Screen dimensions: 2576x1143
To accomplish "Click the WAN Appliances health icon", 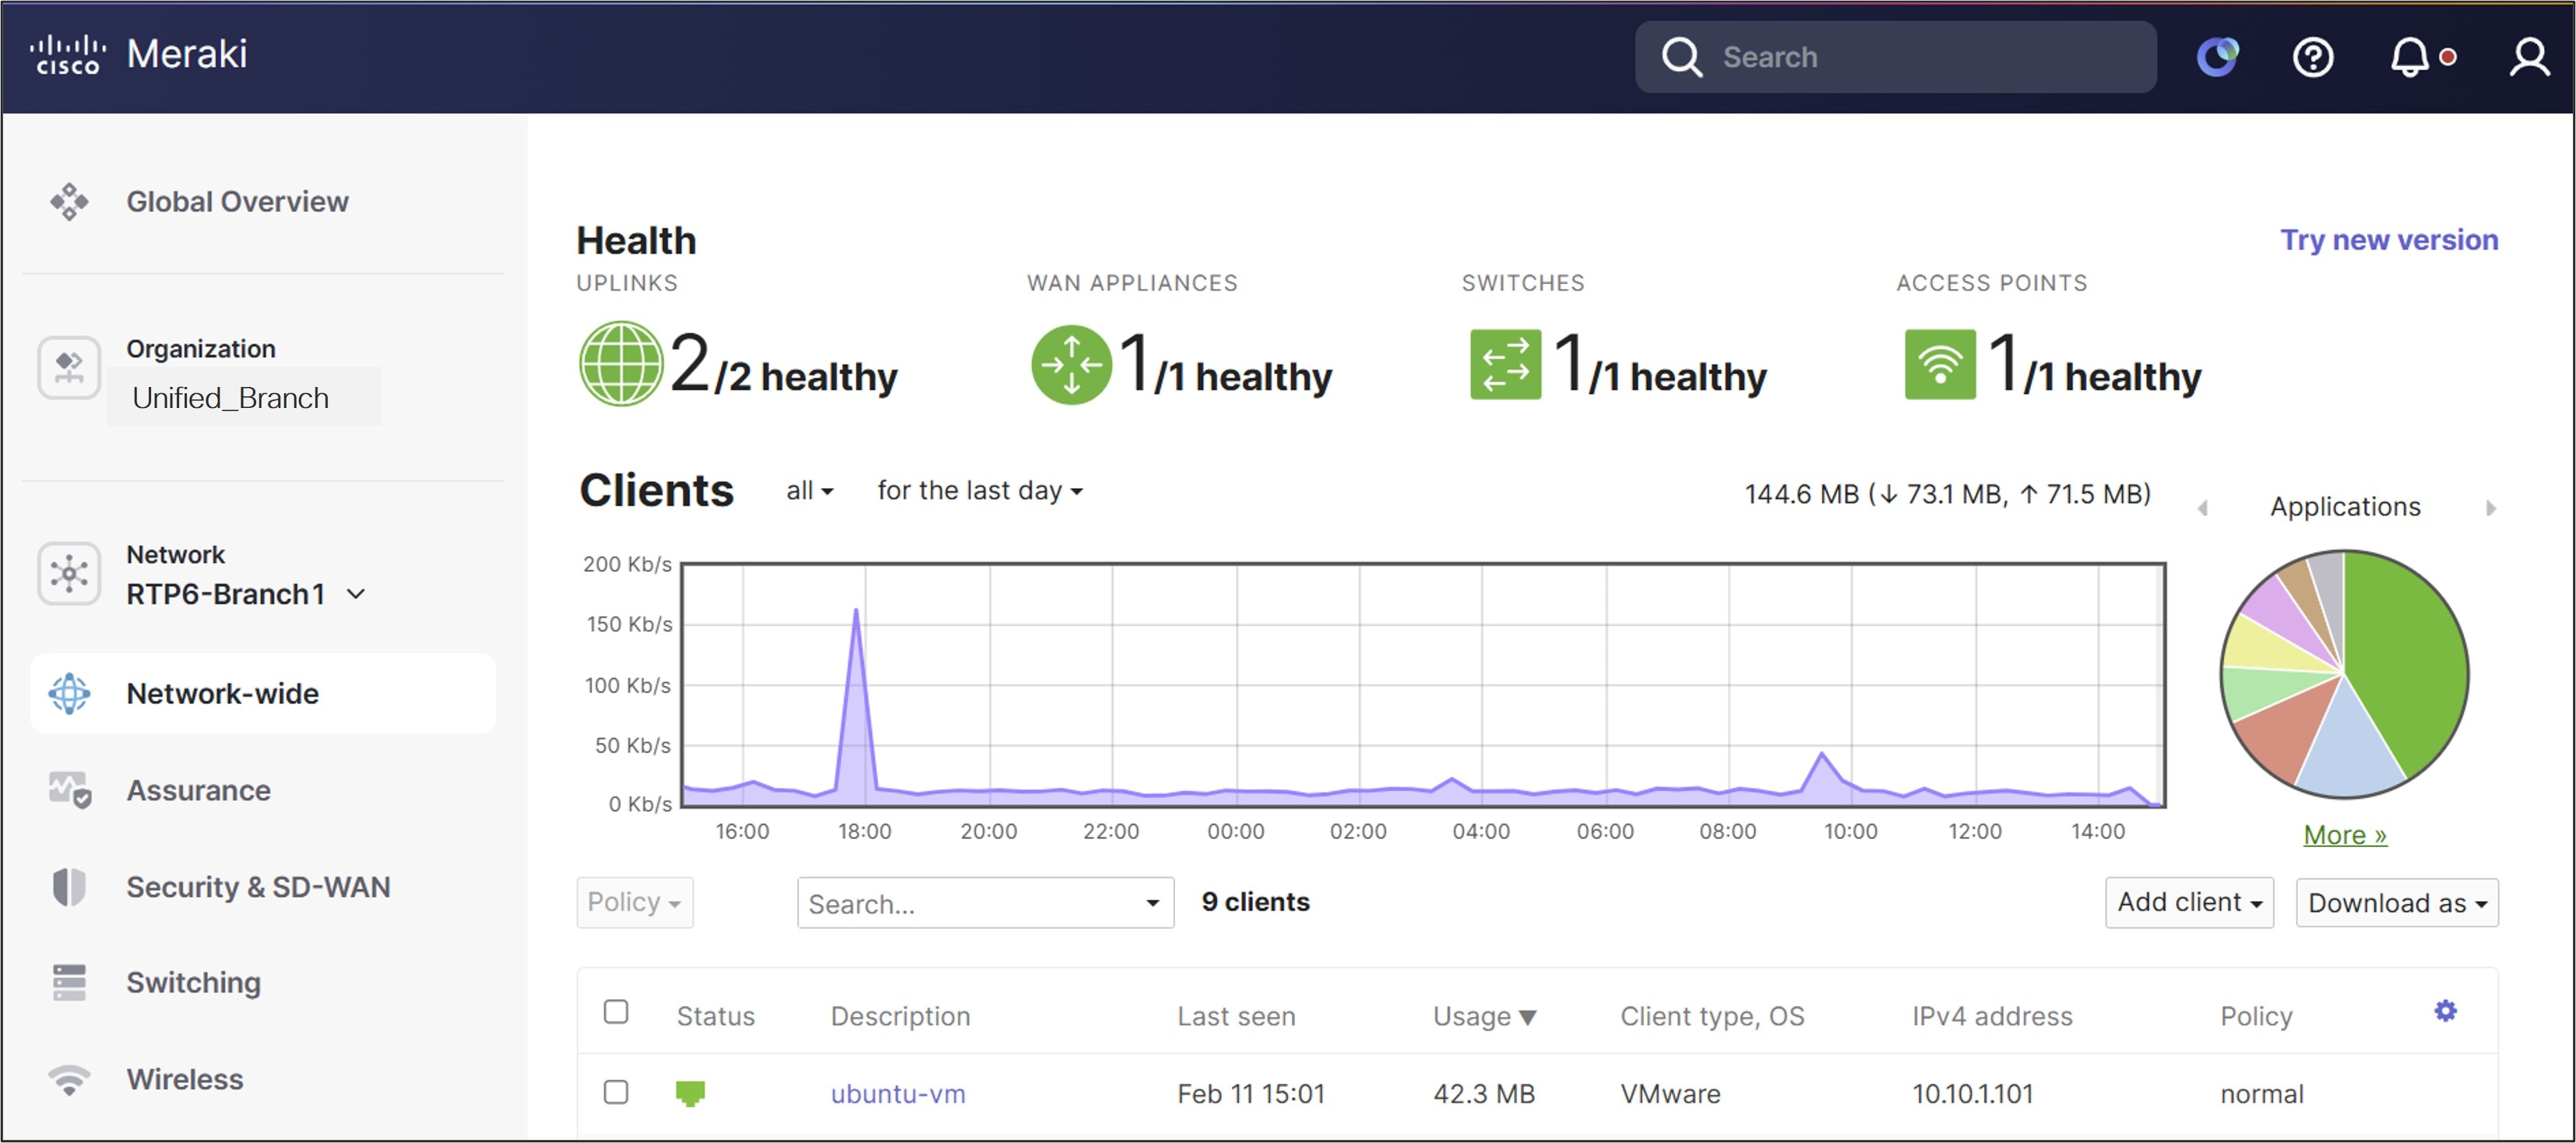I will pos(1071,364).
